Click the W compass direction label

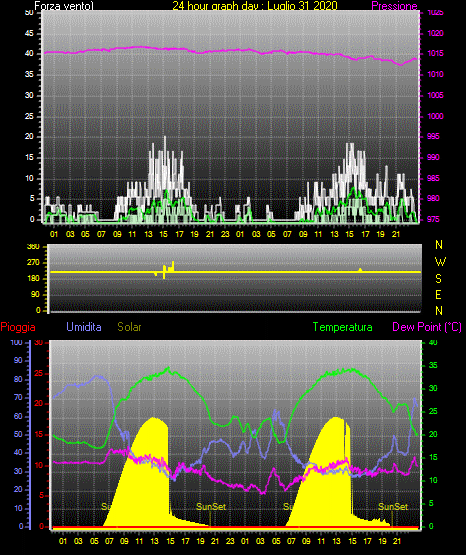click(440, 262)
